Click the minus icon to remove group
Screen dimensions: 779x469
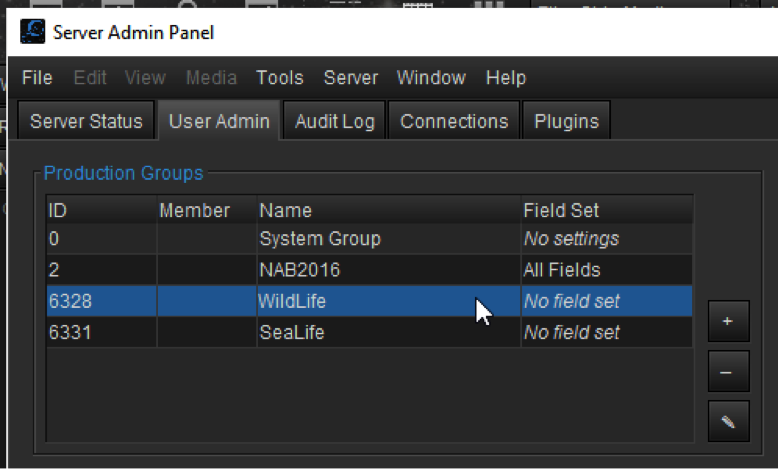728,372
